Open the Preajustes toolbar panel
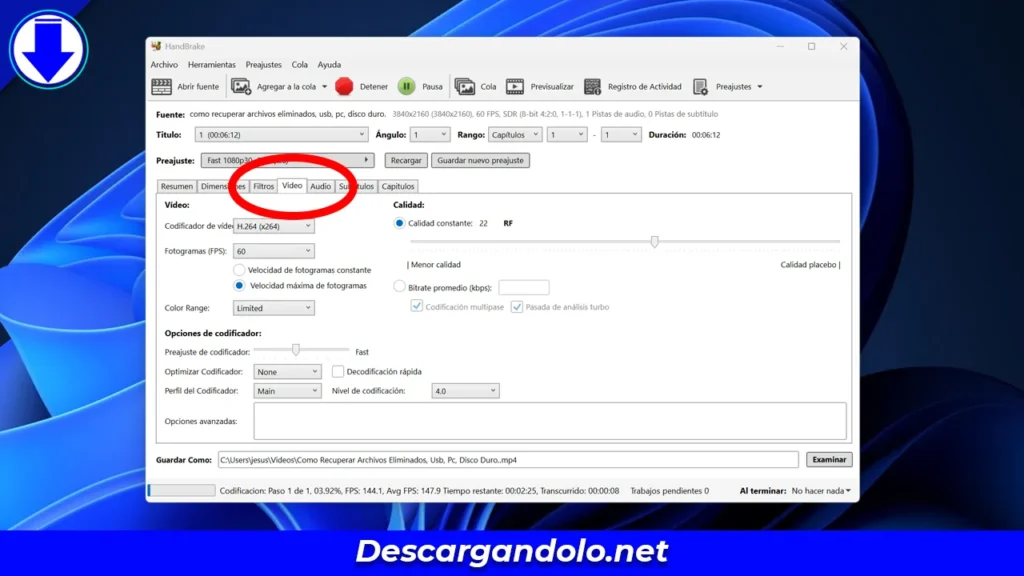Image resolution: width=1024 pixels, height=576 pixels. click(727, 86)
